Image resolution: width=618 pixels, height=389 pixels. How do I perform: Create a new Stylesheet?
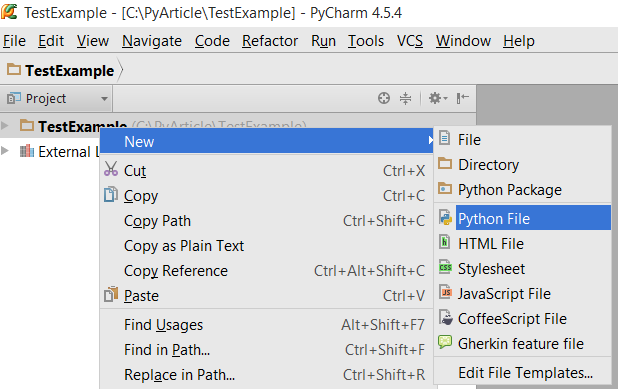[523, 269]
